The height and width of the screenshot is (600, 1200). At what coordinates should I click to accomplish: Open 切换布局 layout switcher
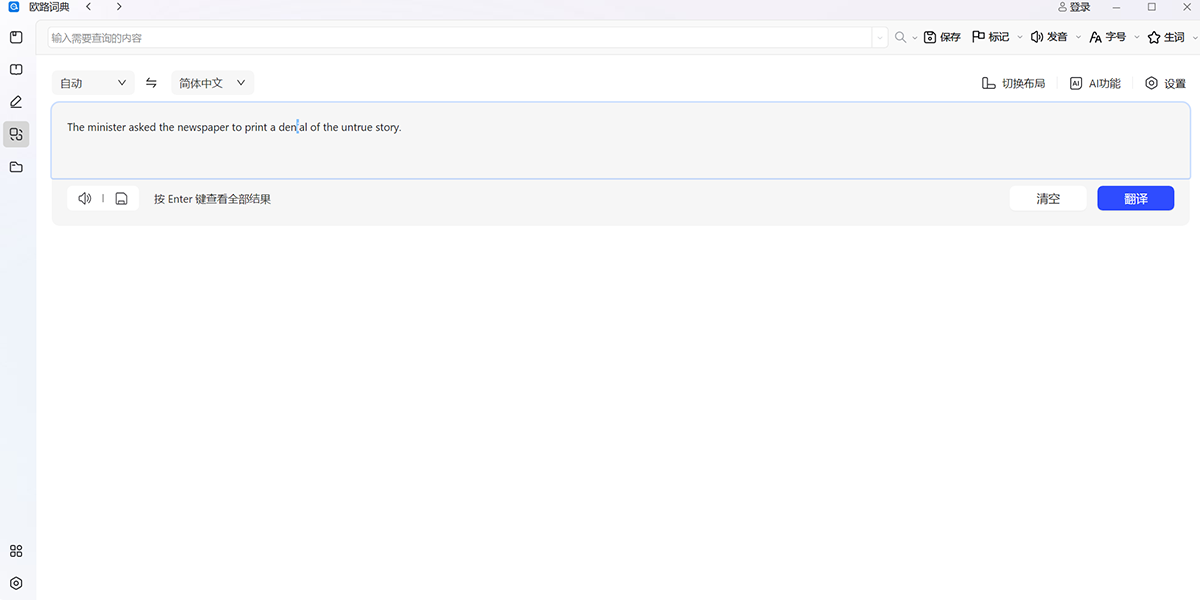point(1013,83)
